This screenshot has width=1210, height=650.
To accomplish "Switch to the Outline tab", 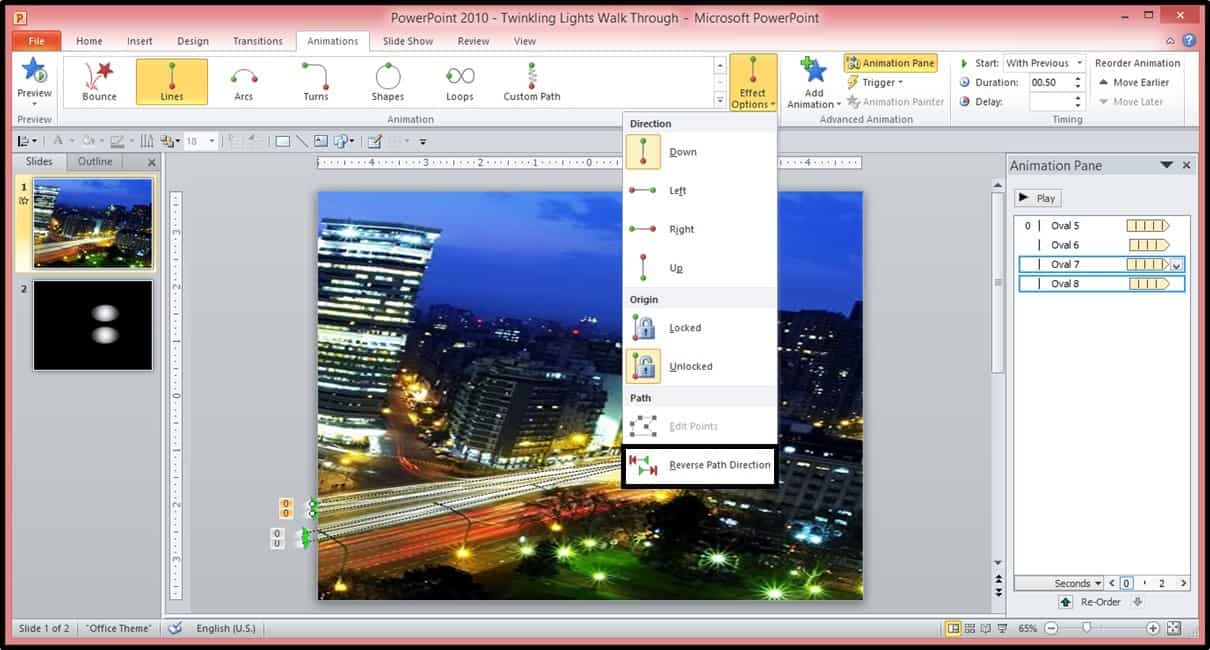I will [96, 161].
